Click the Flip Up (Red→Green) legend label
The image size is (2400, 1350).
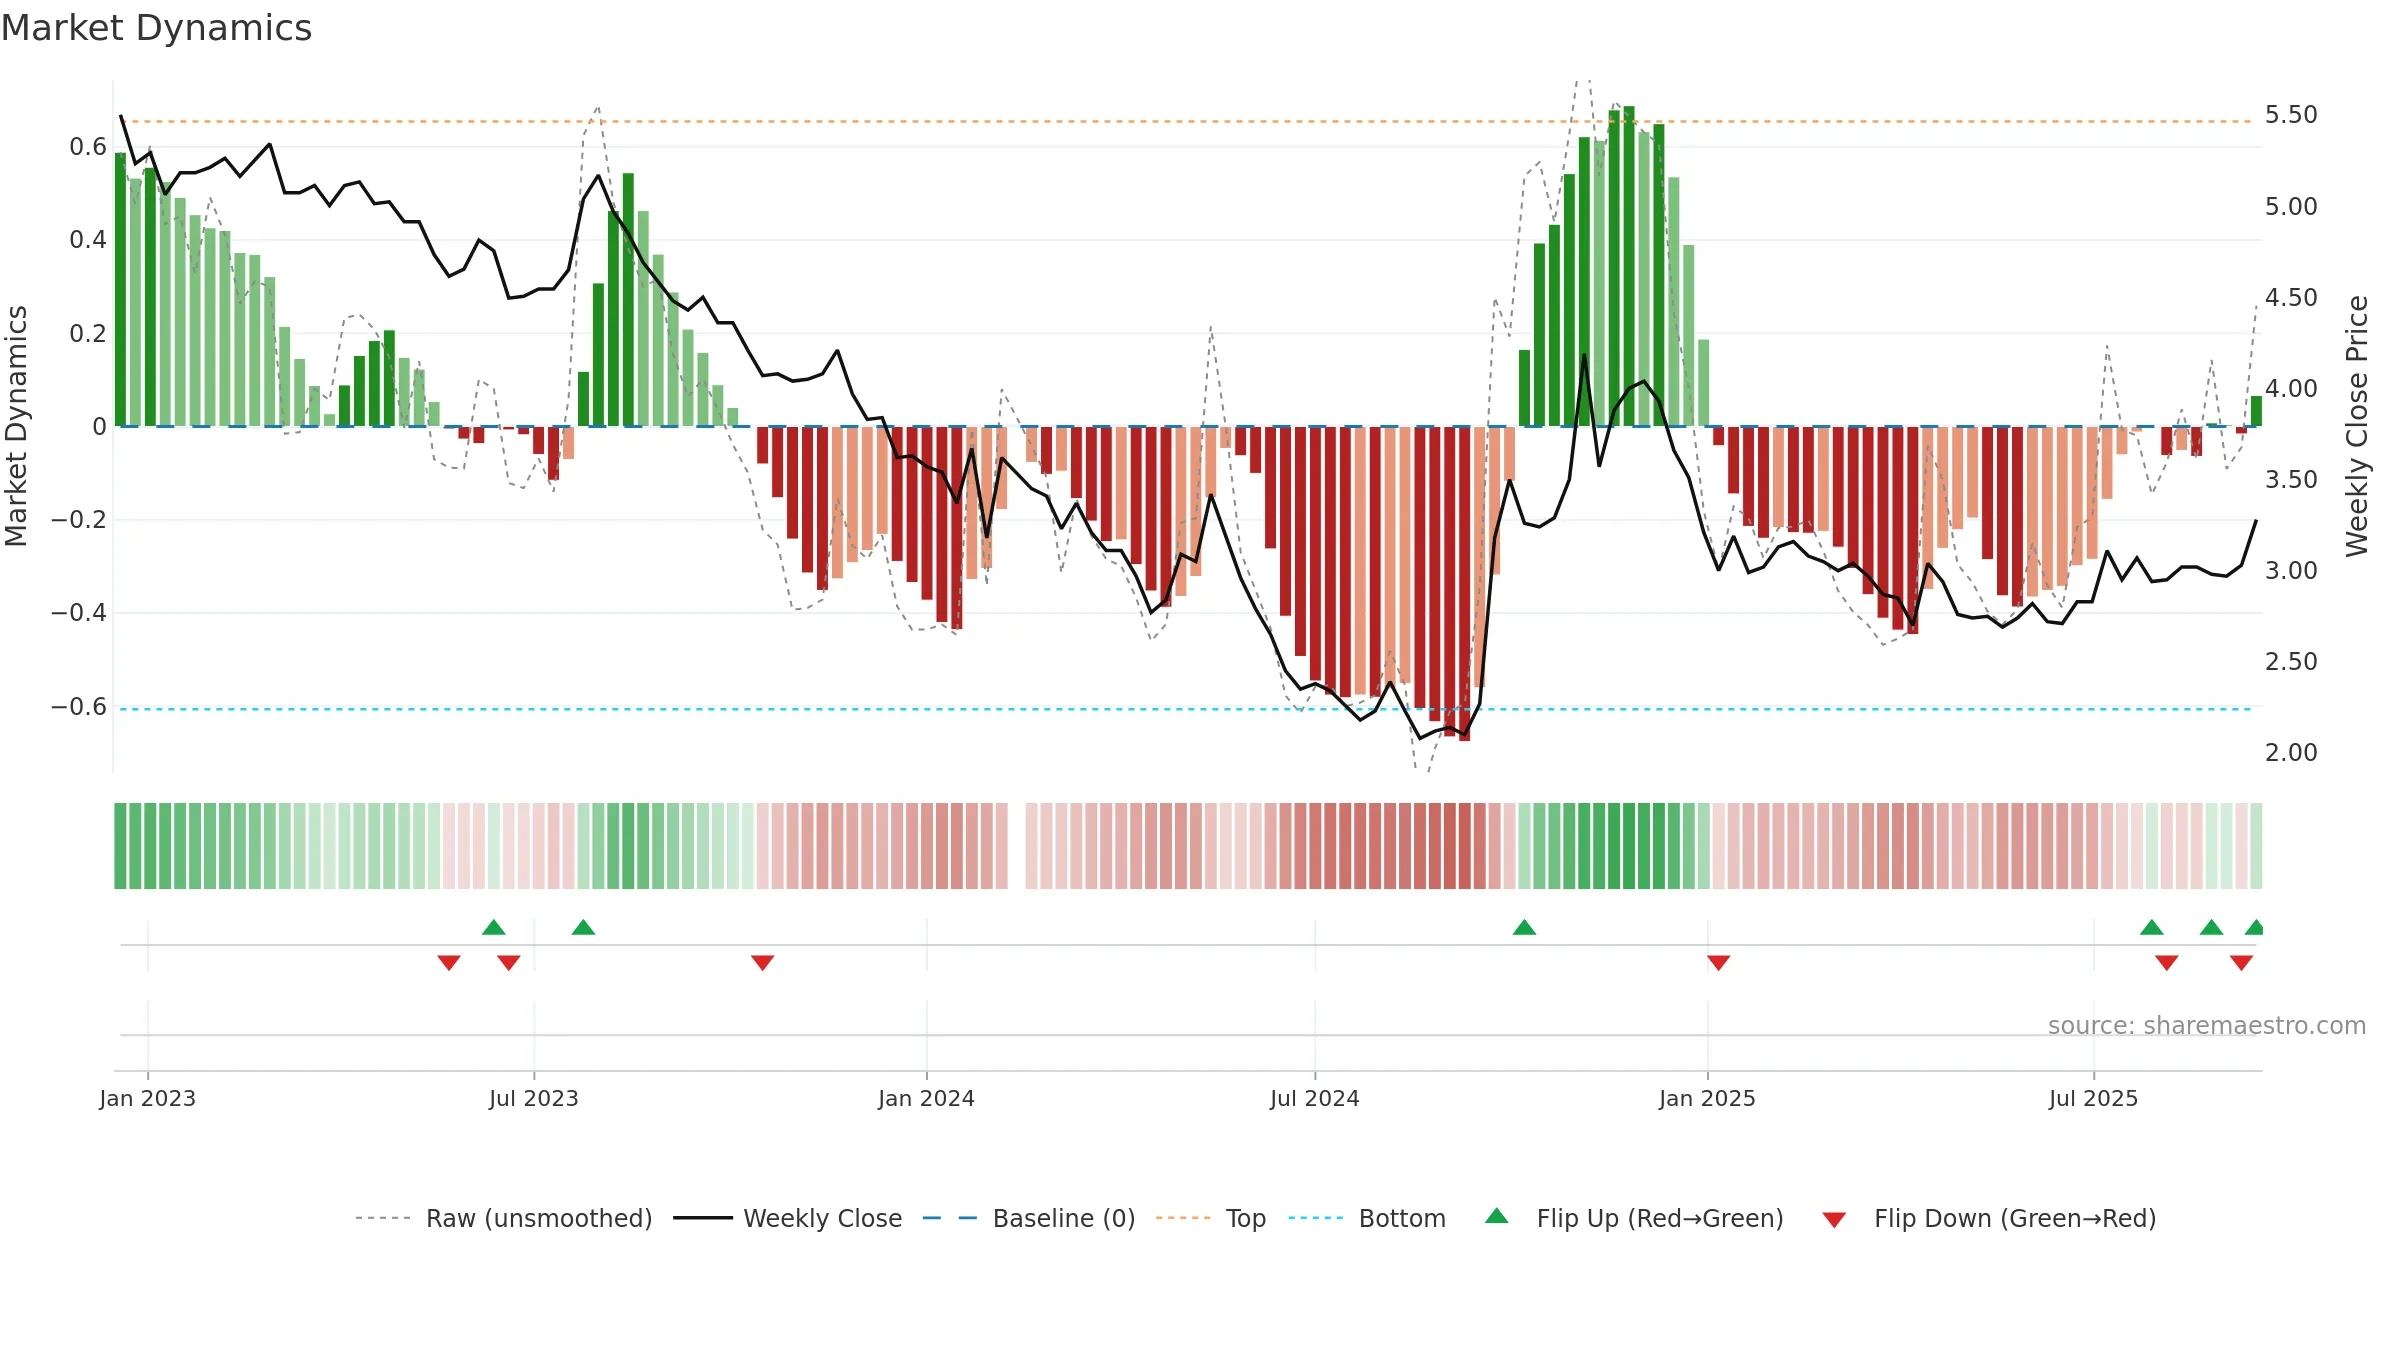click(x=1660, y=1218)
